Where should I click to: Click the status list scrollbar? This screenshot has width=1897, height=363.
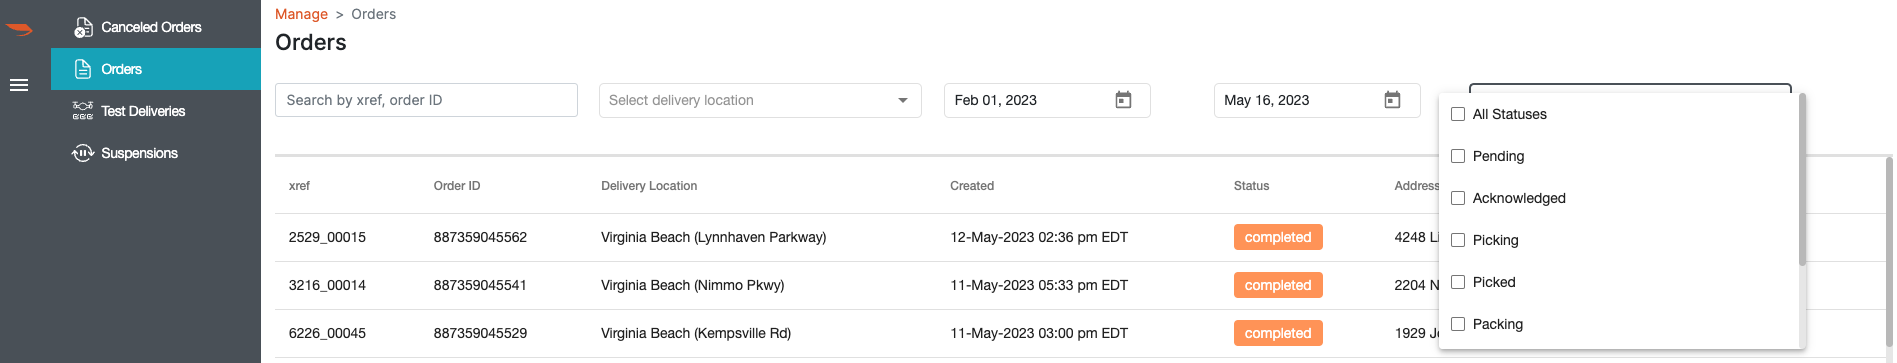click(x=1802, y=180)
